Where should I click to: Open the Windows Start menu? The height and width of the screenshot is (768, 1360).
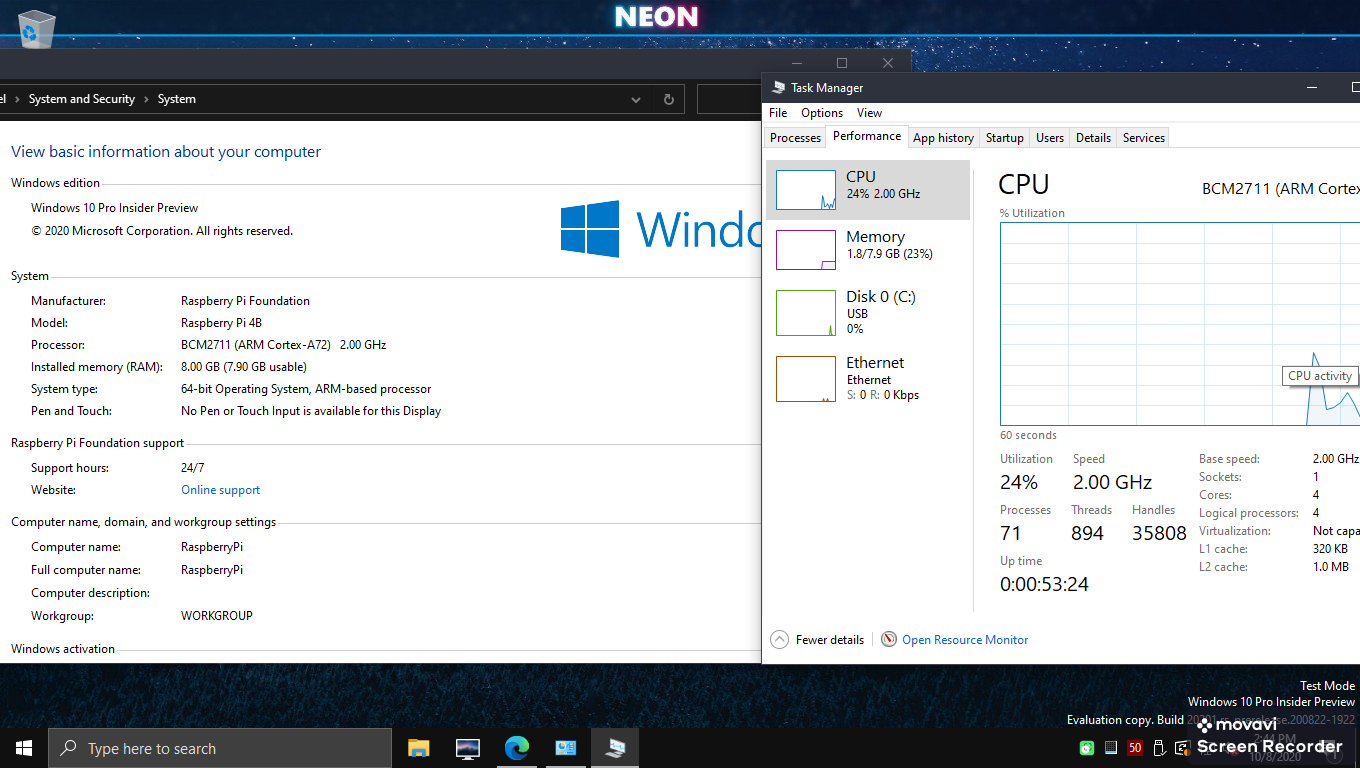pos(24,748)
